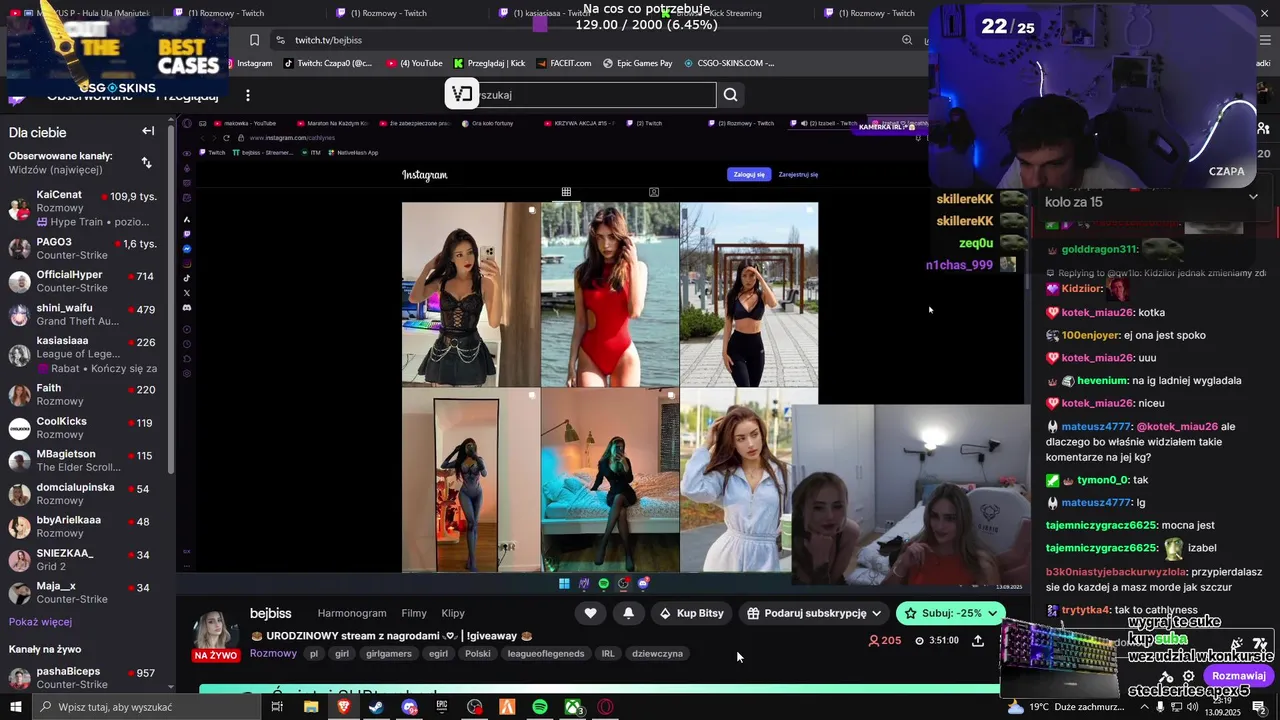1280x720 pixels.
Task: Open Twitch more options three-dot menu
Action: (x=248, y=96)
